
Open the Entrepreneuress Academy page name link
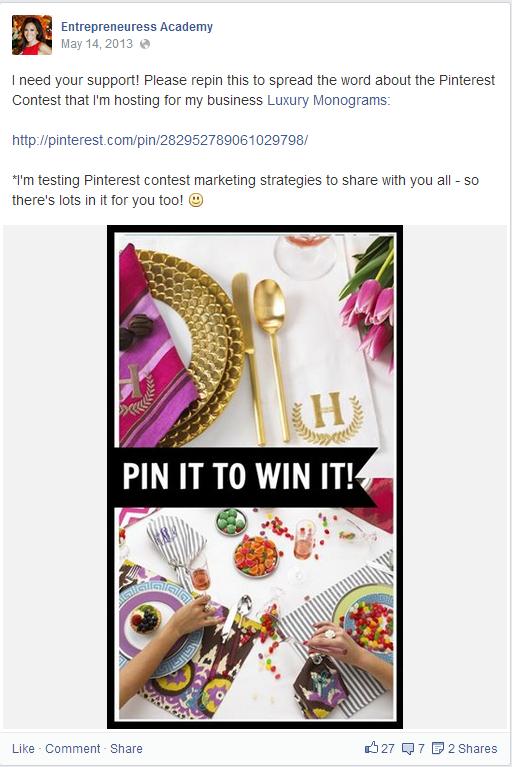pyautogui.click(x=137, y=27)
